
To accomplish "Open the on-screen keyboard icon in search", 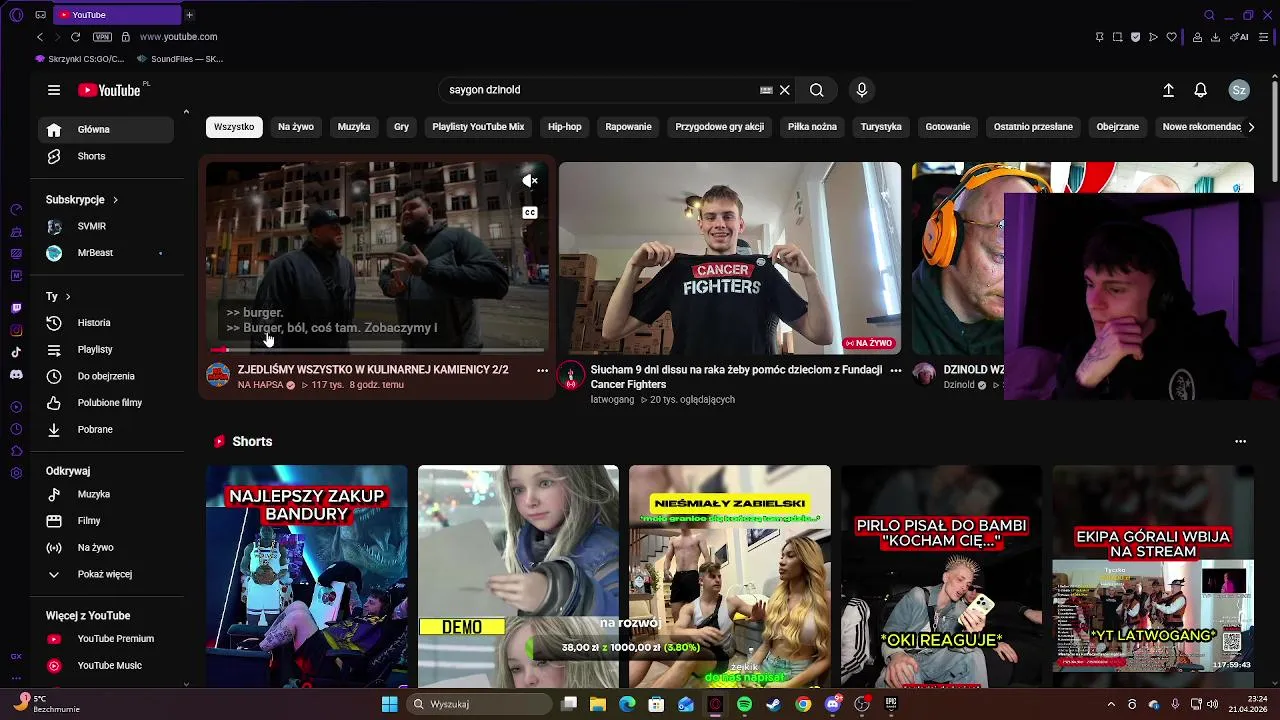I will pyautogui.click(x=766, y=90).
